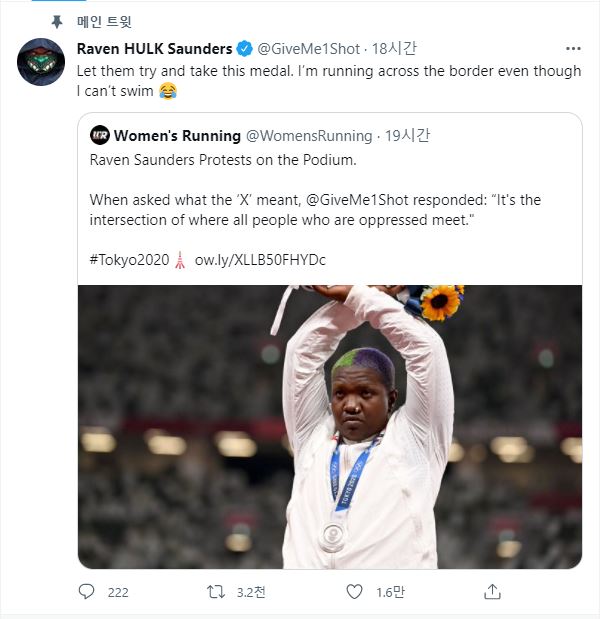Like the tweet with heart icon
Viewport: 603px width, 619px height.
353,592
